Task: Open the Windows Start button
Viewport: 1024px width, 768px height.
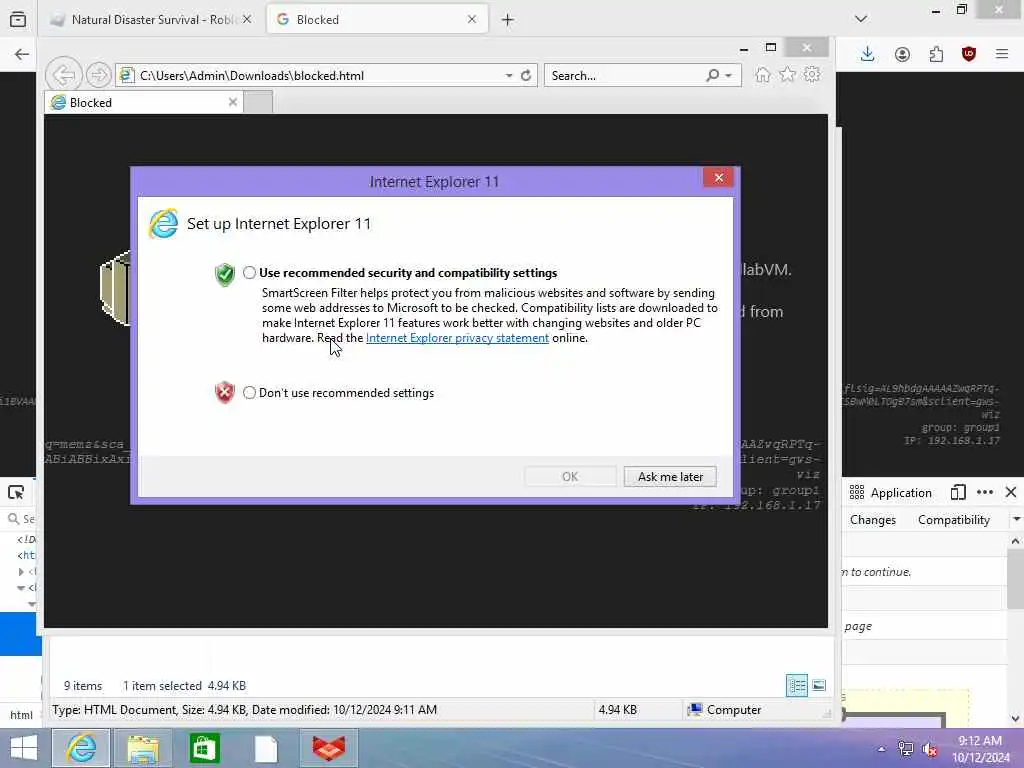Action: click(24, 748)
